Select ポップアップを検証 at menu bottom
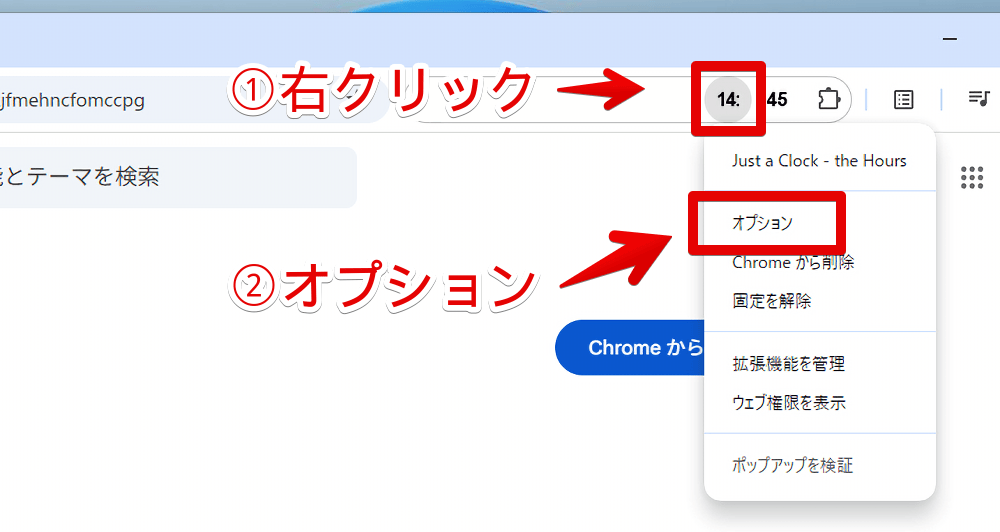This screenshot has height=532, width=1000. click(x=792, y=465)
